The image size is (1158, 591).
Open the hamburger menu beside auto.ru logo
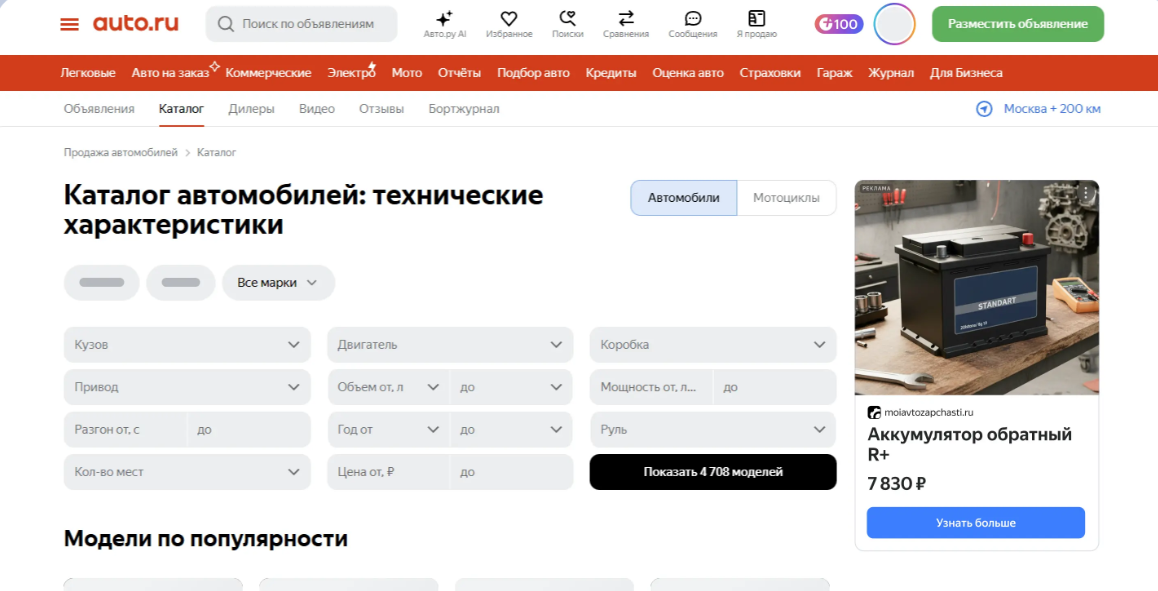[x=69, y=22]
